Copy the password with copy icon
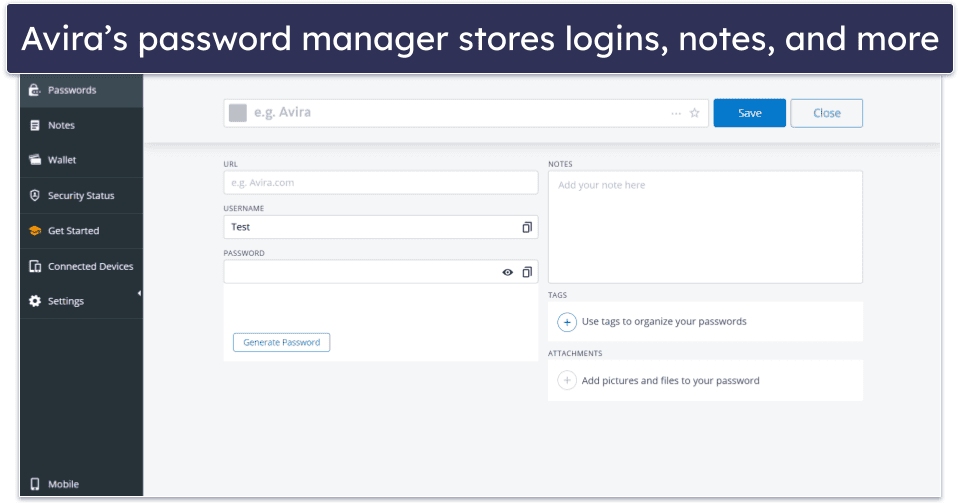Image resolution: width=960 pixels, height=503 pixels. coord(527,272)
